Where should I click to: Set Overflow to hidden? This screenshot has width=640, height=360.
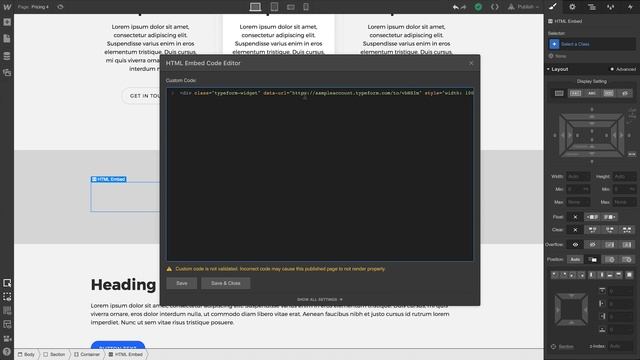click(592, 245)
